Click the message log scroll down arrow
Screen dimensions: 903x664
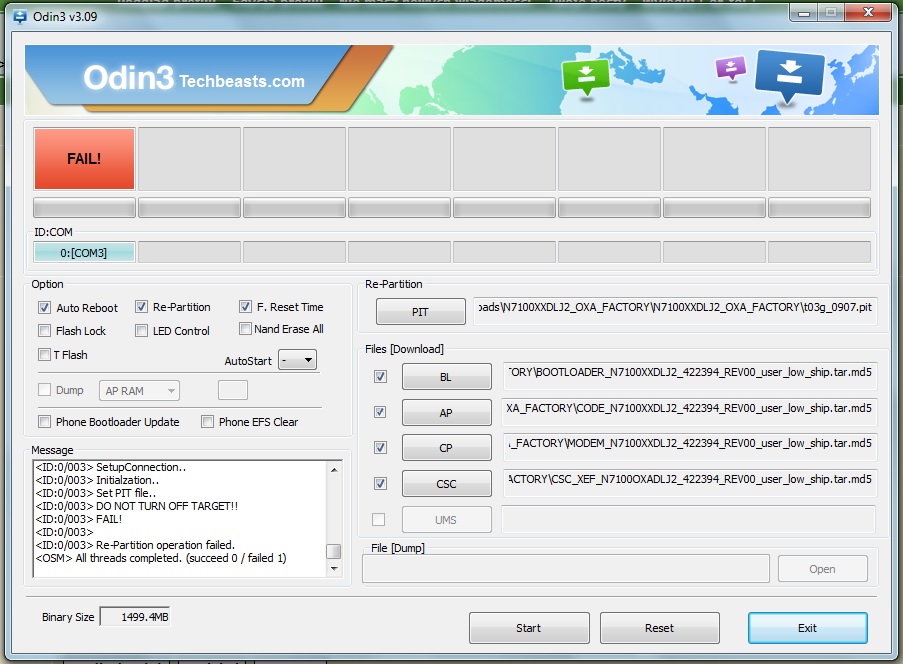click(334, 568)
